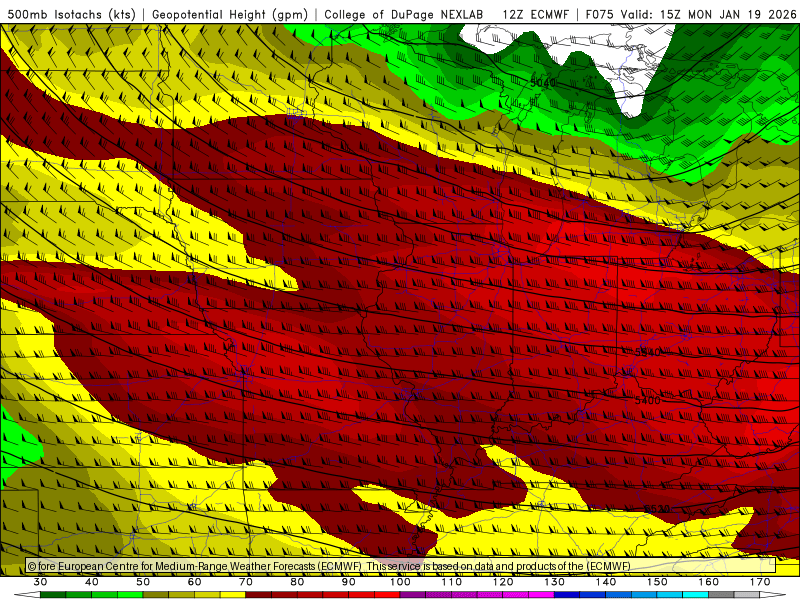
Task: Select the magenta swatch in the colorbar
Action: 541,595
